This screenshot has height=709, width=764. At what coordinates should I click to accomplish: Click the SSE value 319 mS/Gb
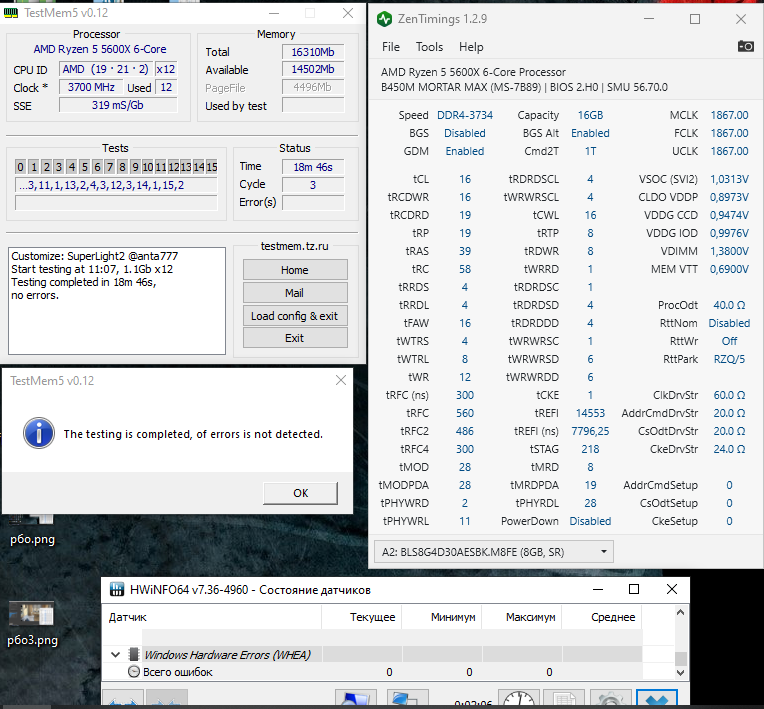(118, 105)
